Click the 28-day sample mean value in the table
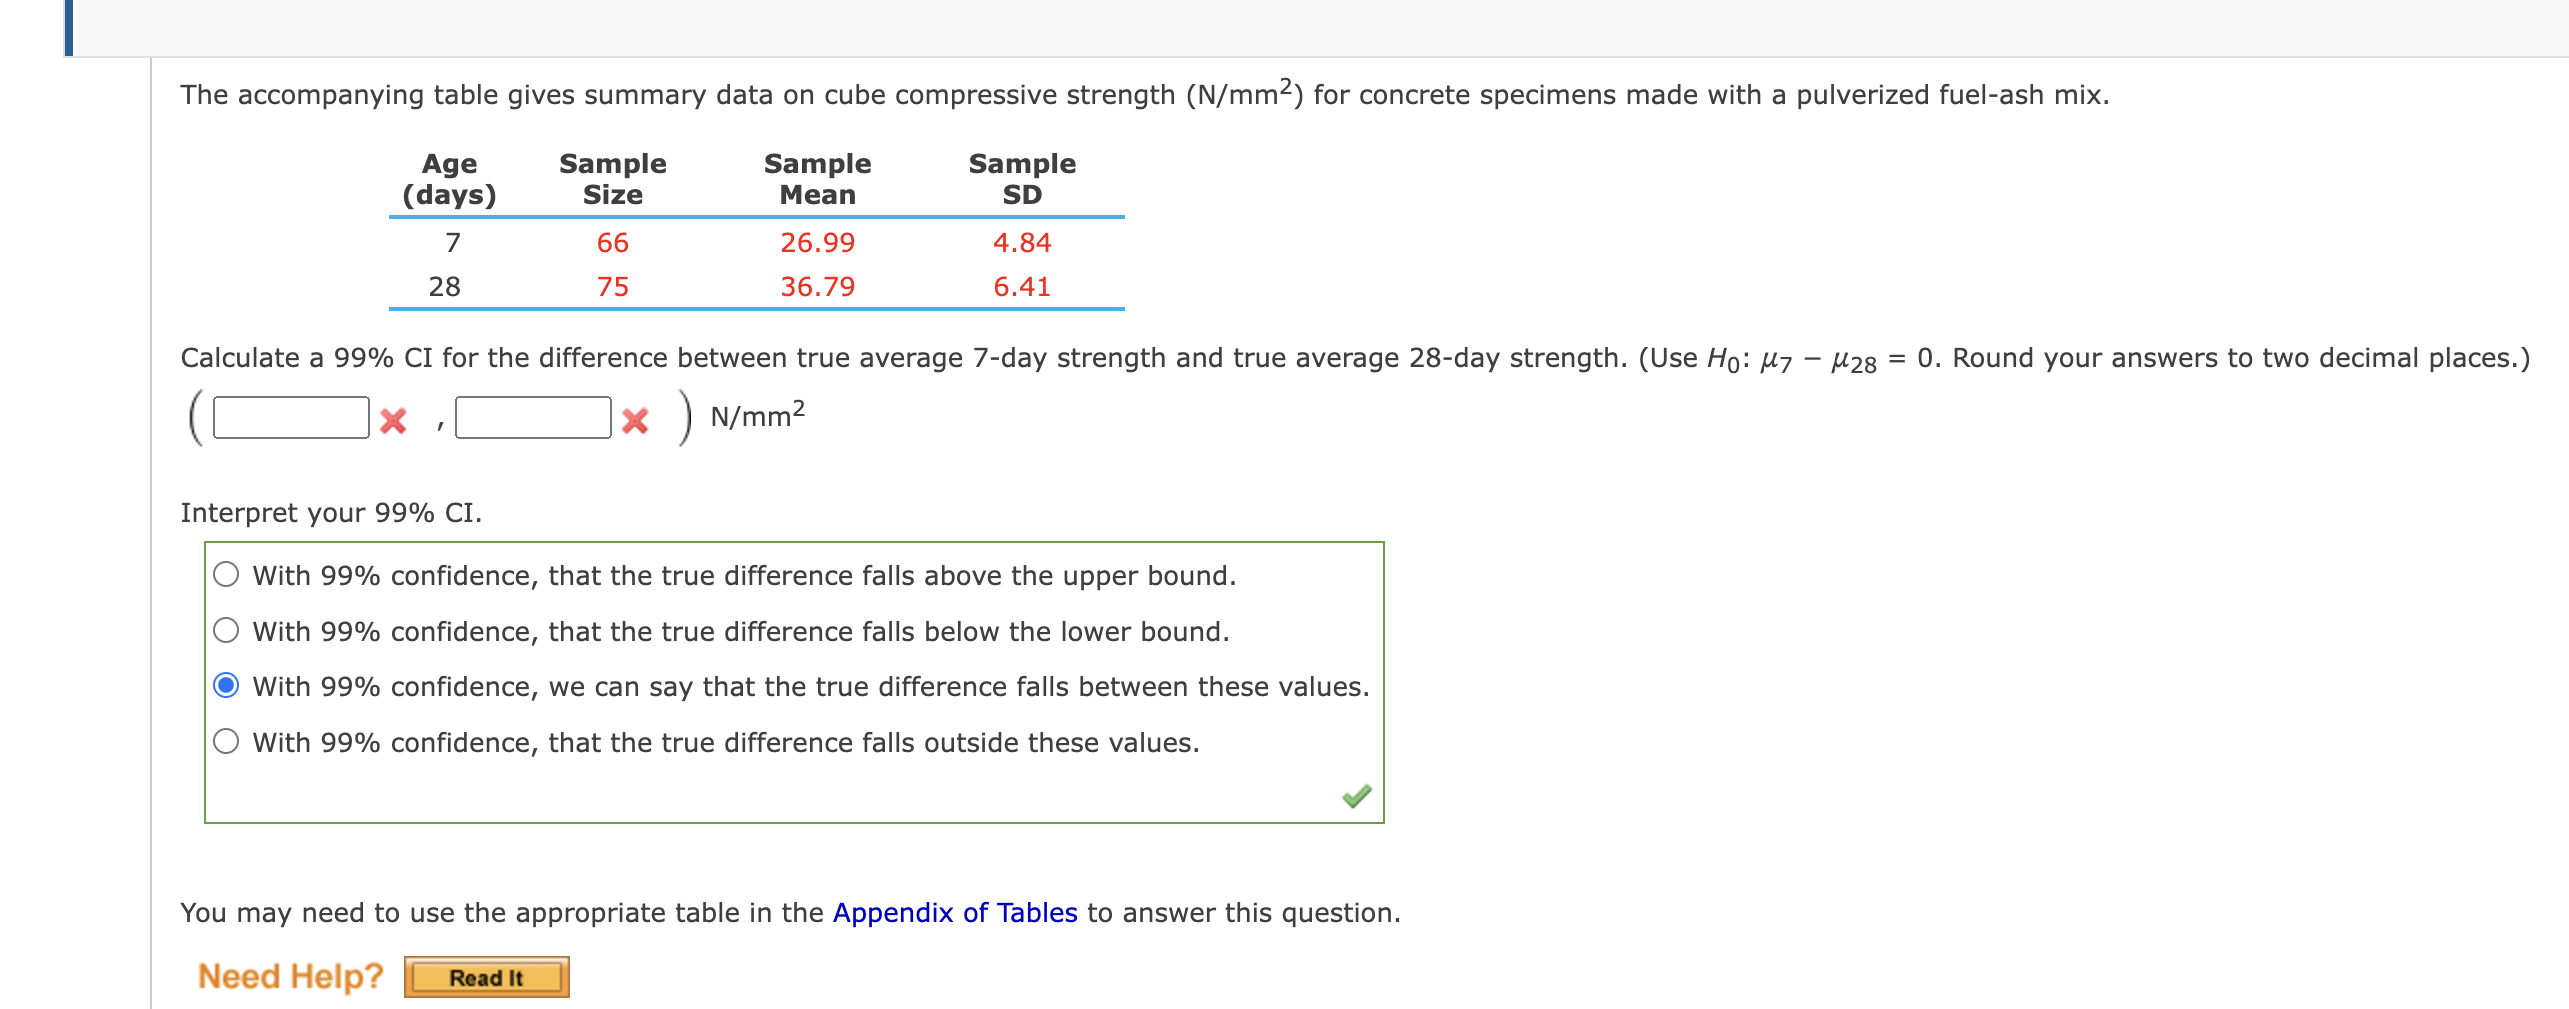Screen dimensions: 2569x1009 click(817, 287)
